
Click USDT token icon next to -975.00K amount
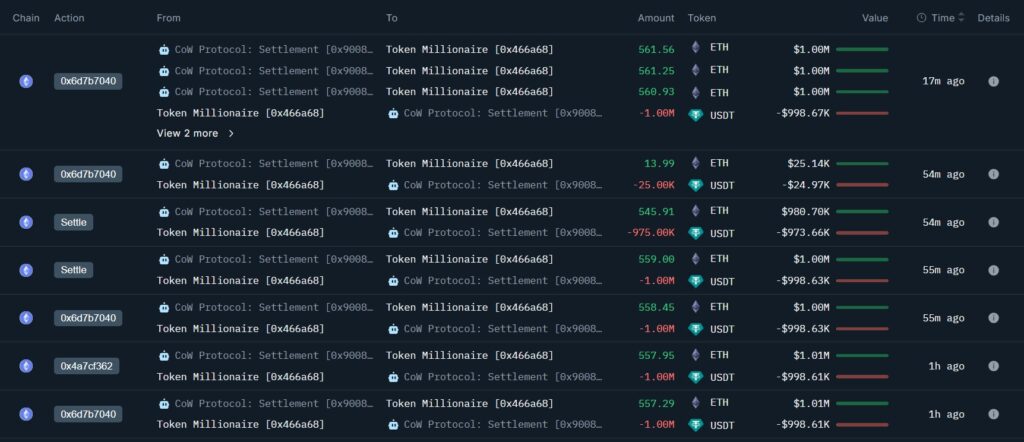[696, 234]
